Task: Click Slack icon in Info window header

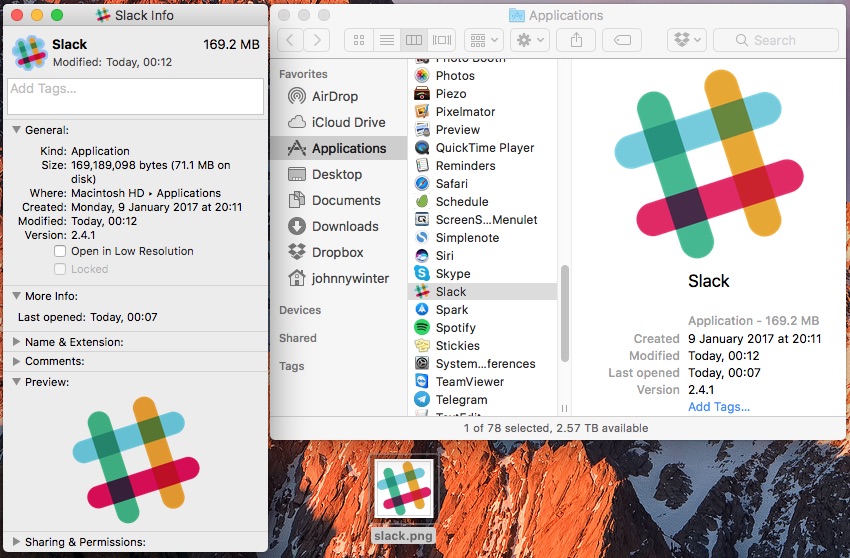Action: tap(29, 53)
